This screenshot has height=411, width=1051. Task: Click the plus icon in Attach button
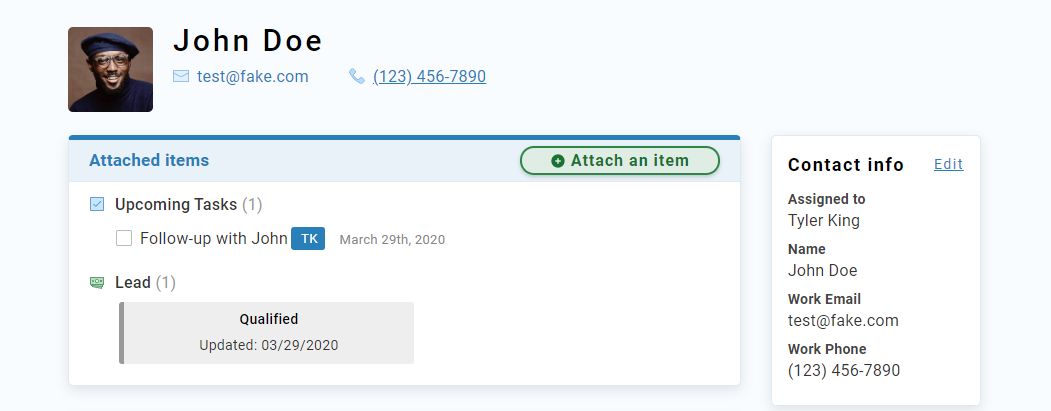[x=558, y=161]
